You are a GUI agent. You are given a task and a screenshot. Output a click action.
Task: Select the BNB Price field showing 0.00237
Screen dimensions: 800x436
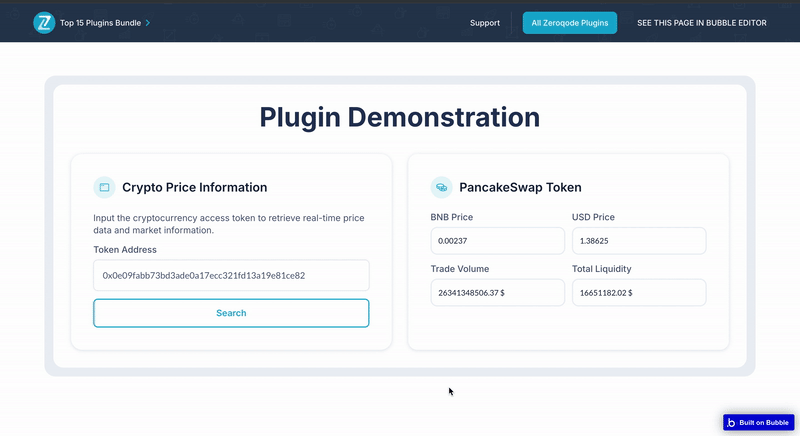(497, 241)
